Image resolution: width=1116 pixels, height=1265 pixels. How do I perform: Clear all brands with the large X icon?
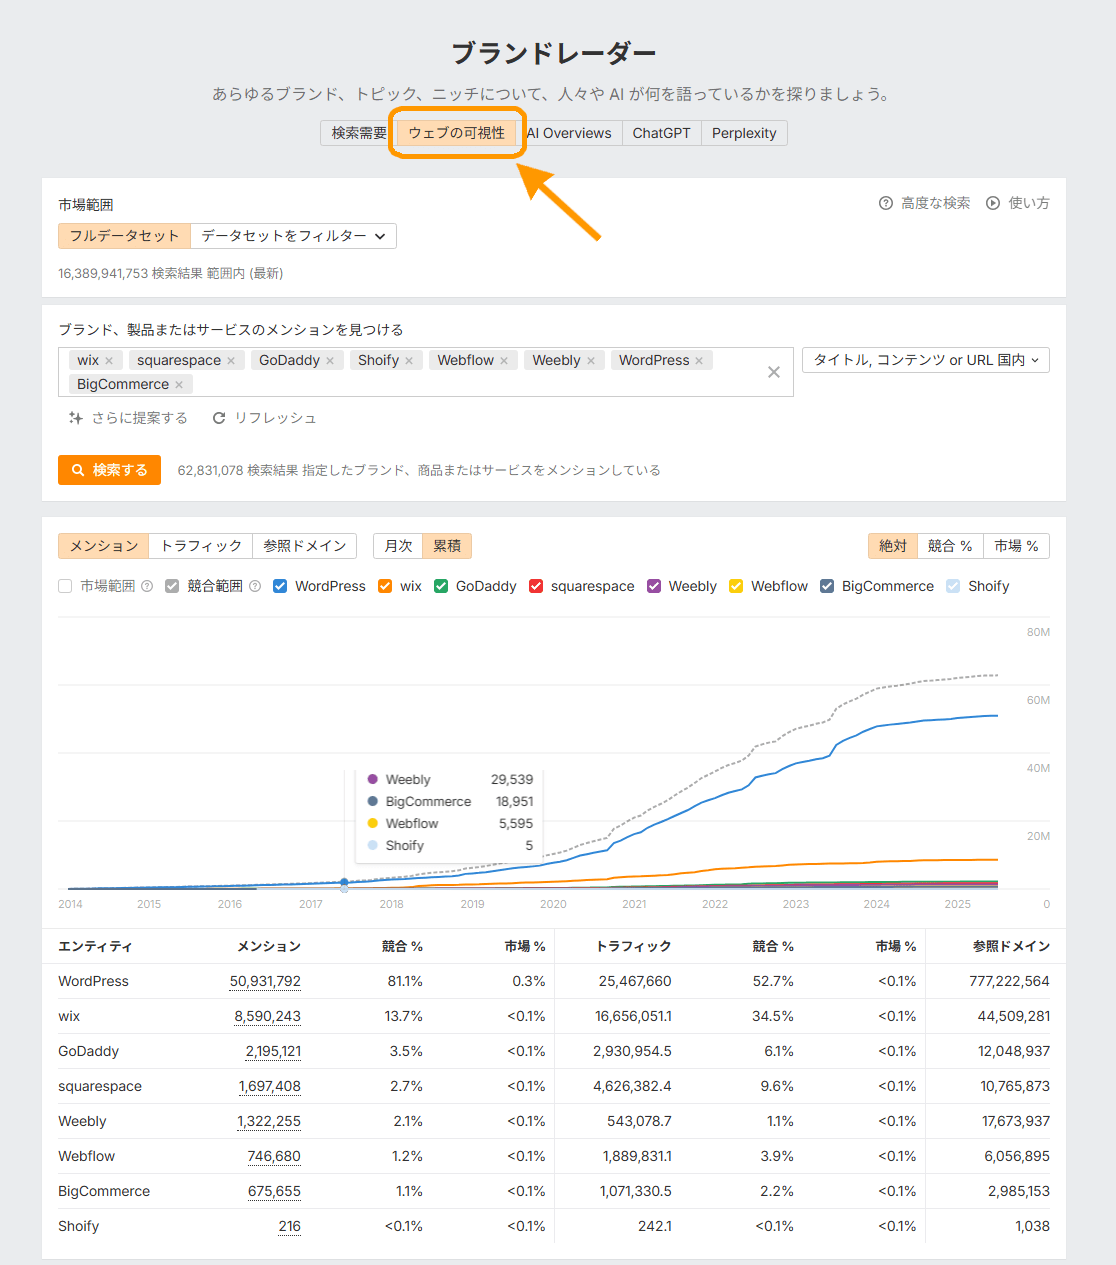(x=773, y=372)
